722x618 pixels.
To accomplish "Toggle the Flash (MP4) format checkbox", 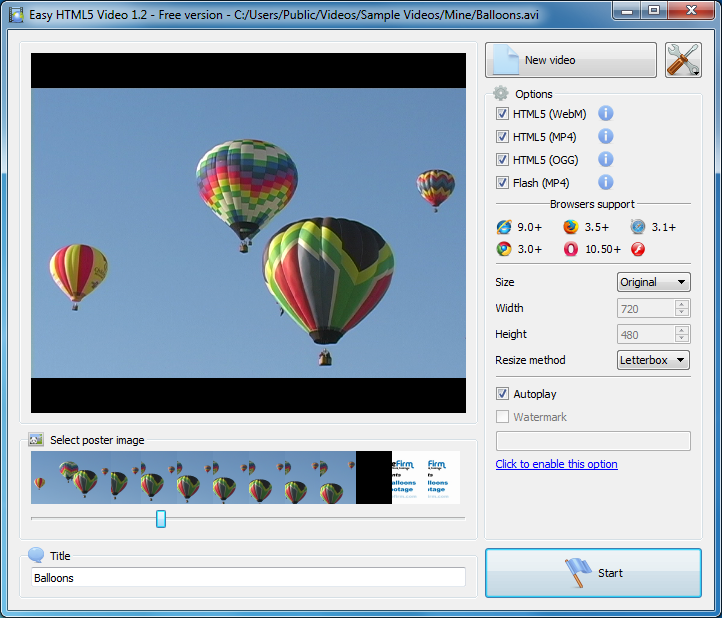I will click(503, 183).
